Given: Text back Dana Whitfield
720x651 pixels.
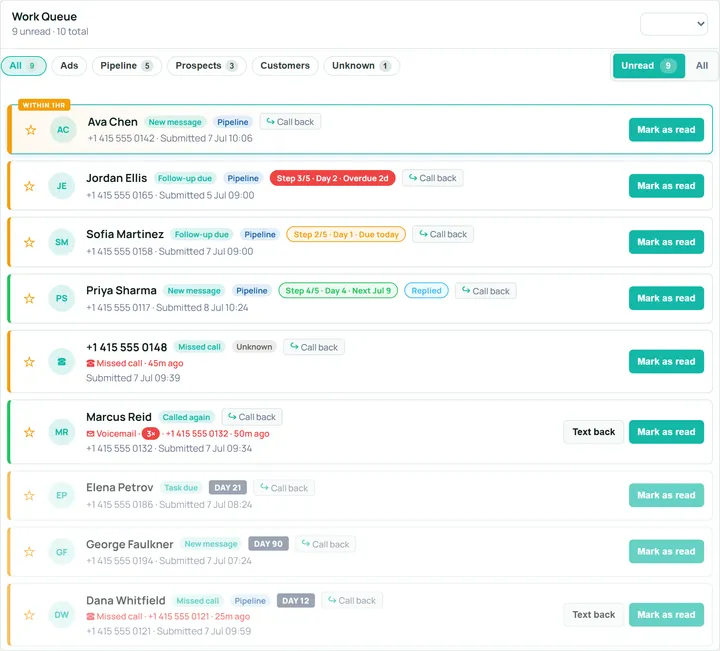Looking at the screenshot, I should (x=594, y=615).
